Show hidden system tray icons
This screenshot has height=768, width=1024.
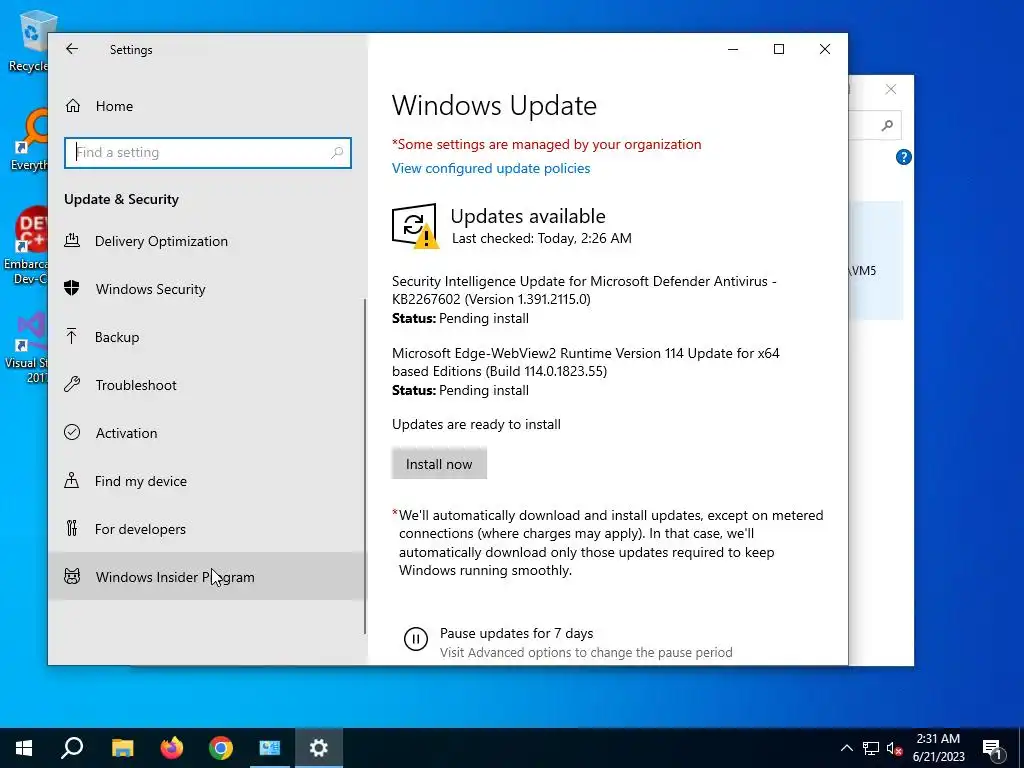(x=846, y=748)
